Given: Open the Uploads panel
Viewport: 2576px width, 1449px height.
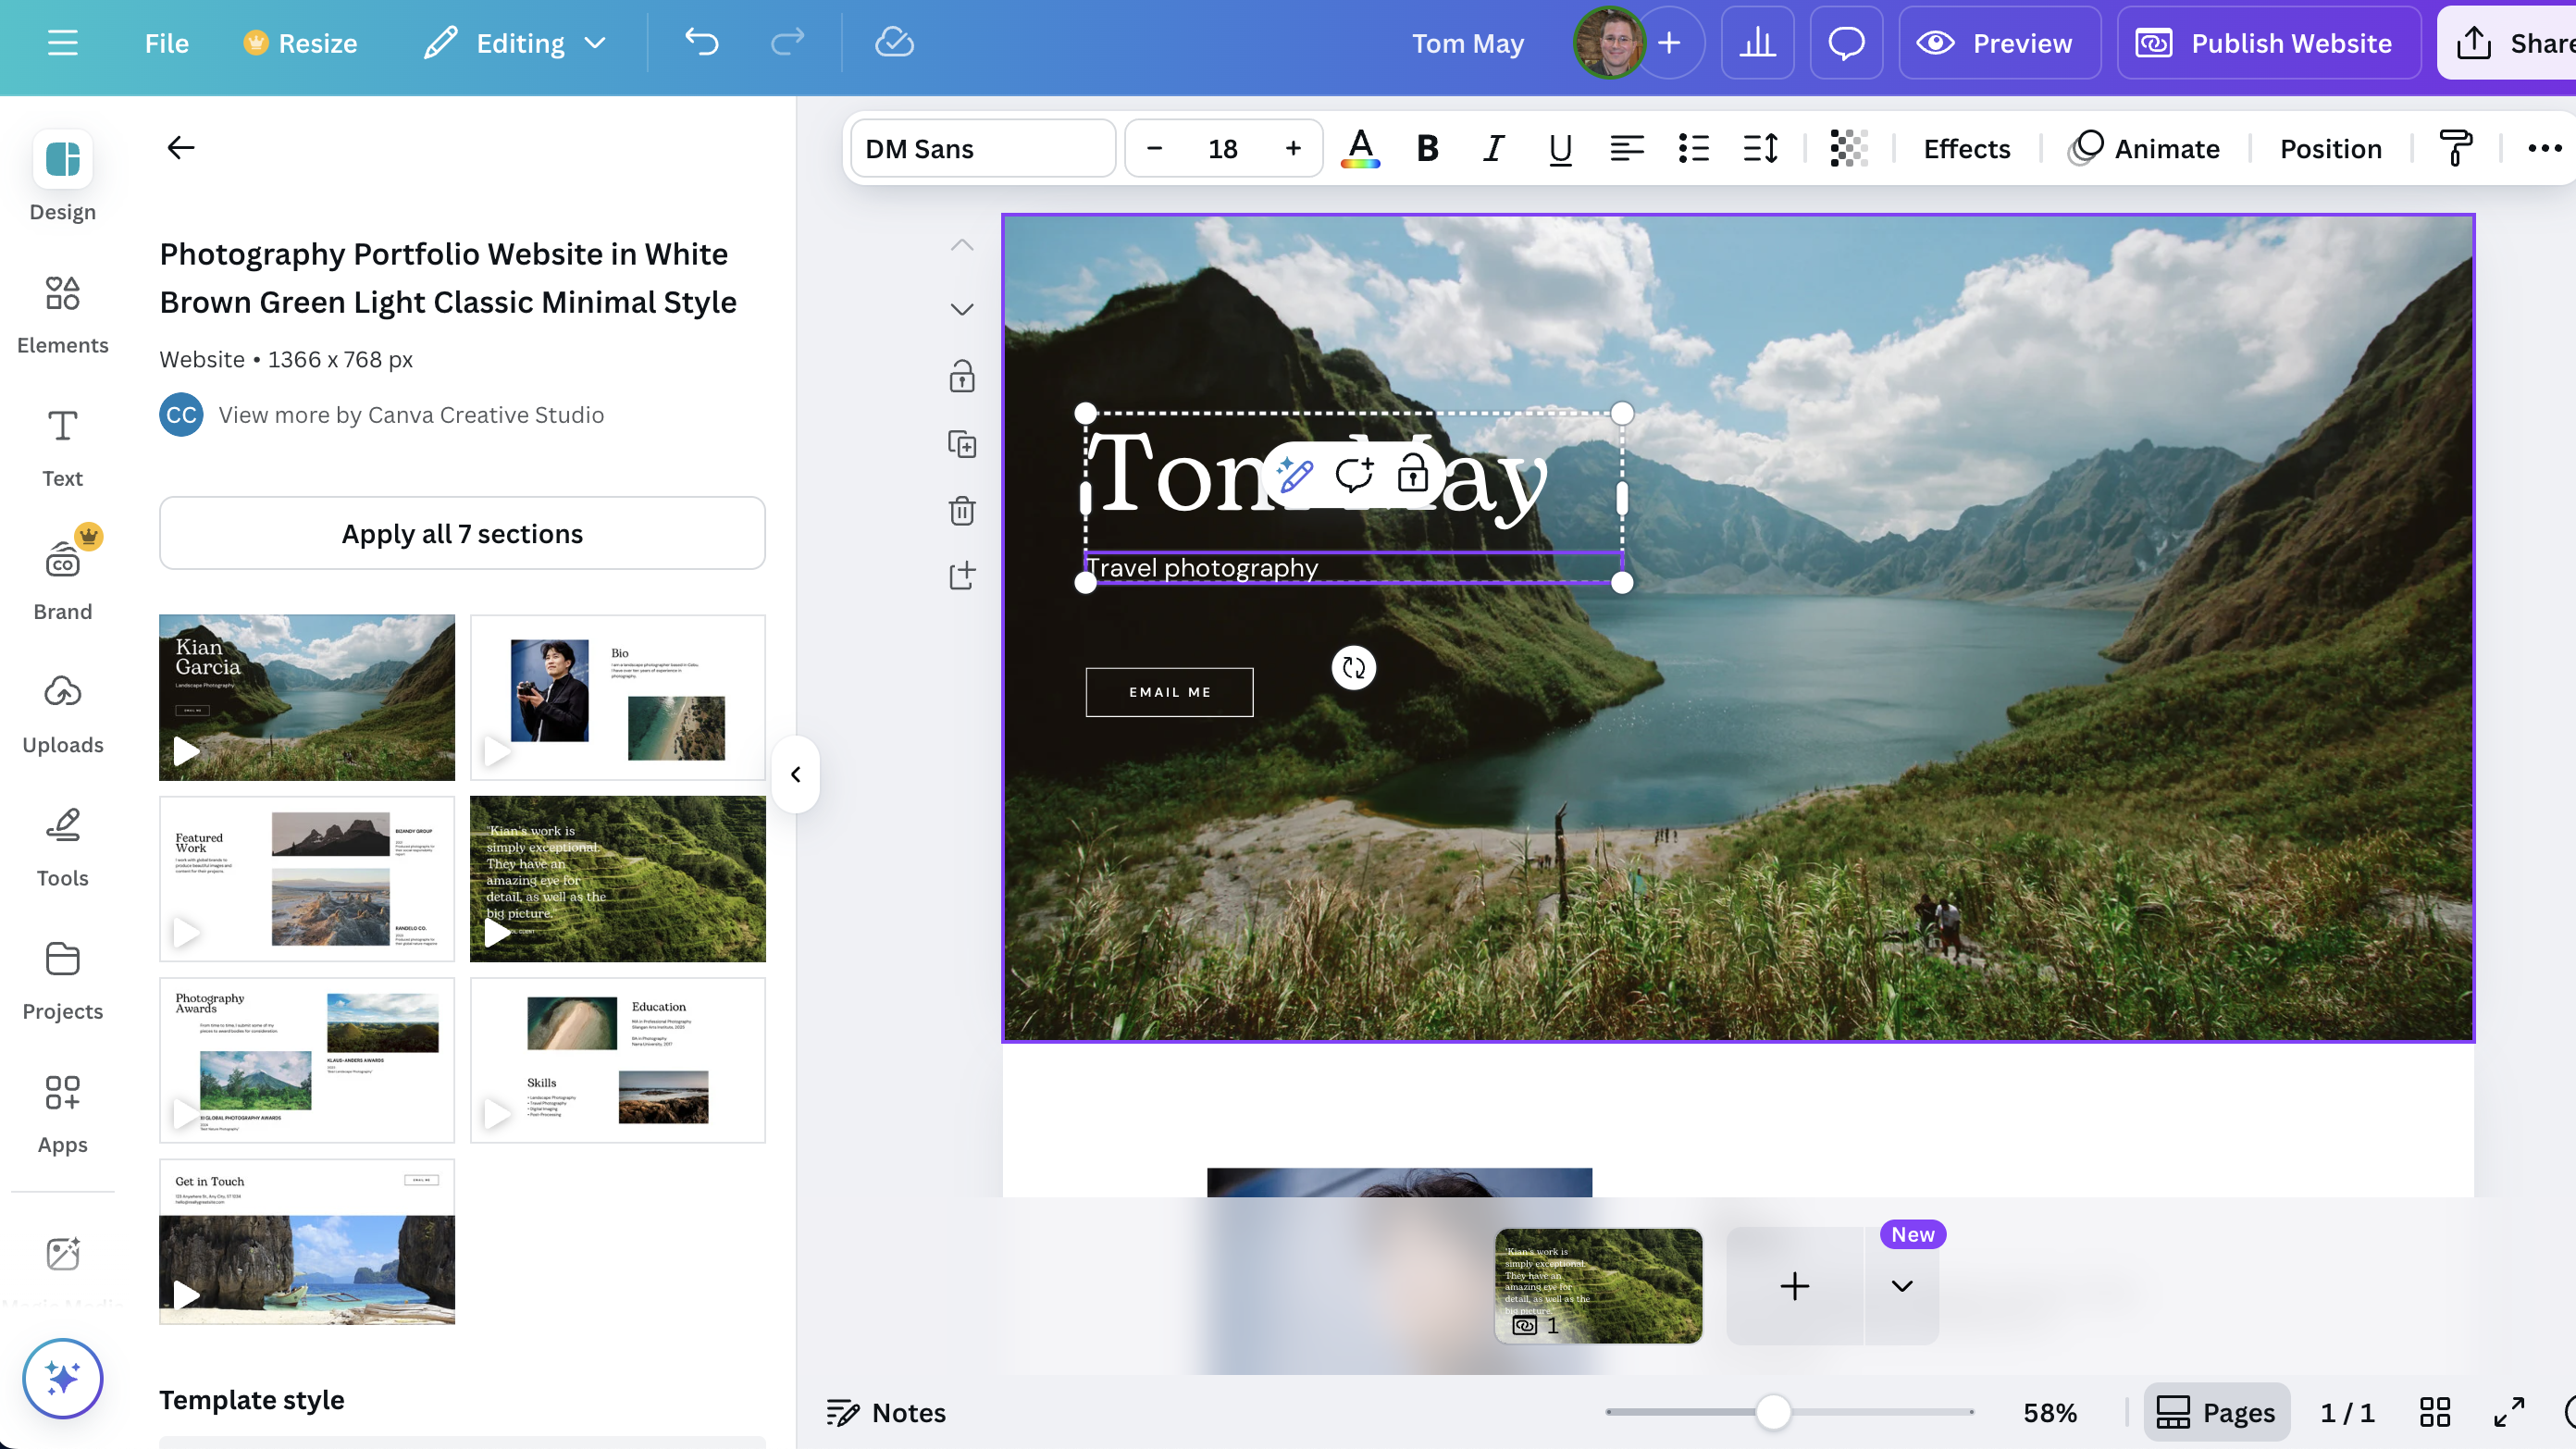Looking at the screenshot, I should 62,714.
